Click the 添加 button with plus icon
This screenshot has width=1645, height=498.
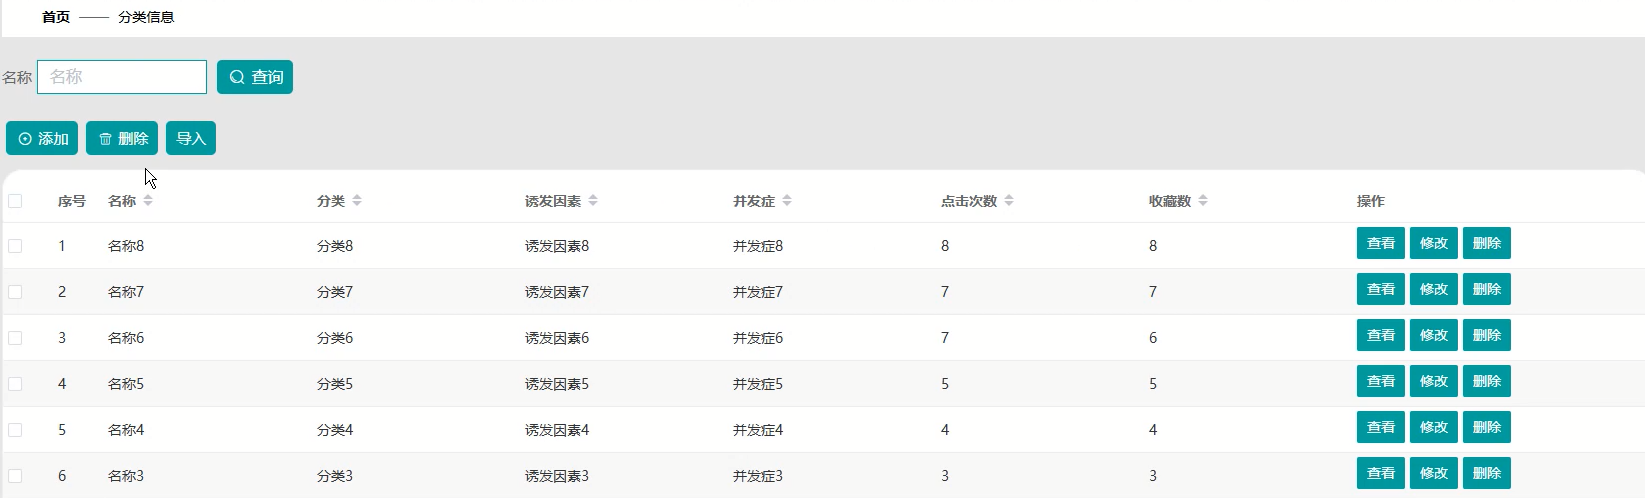42,138
